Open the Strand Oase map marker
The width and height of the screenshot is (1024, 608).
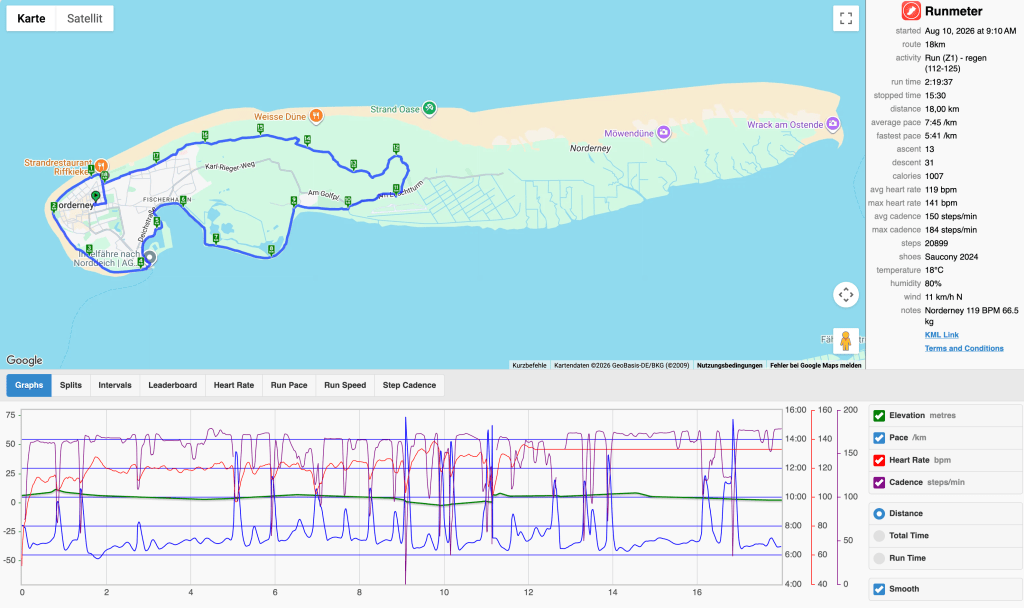pos(429,108)
